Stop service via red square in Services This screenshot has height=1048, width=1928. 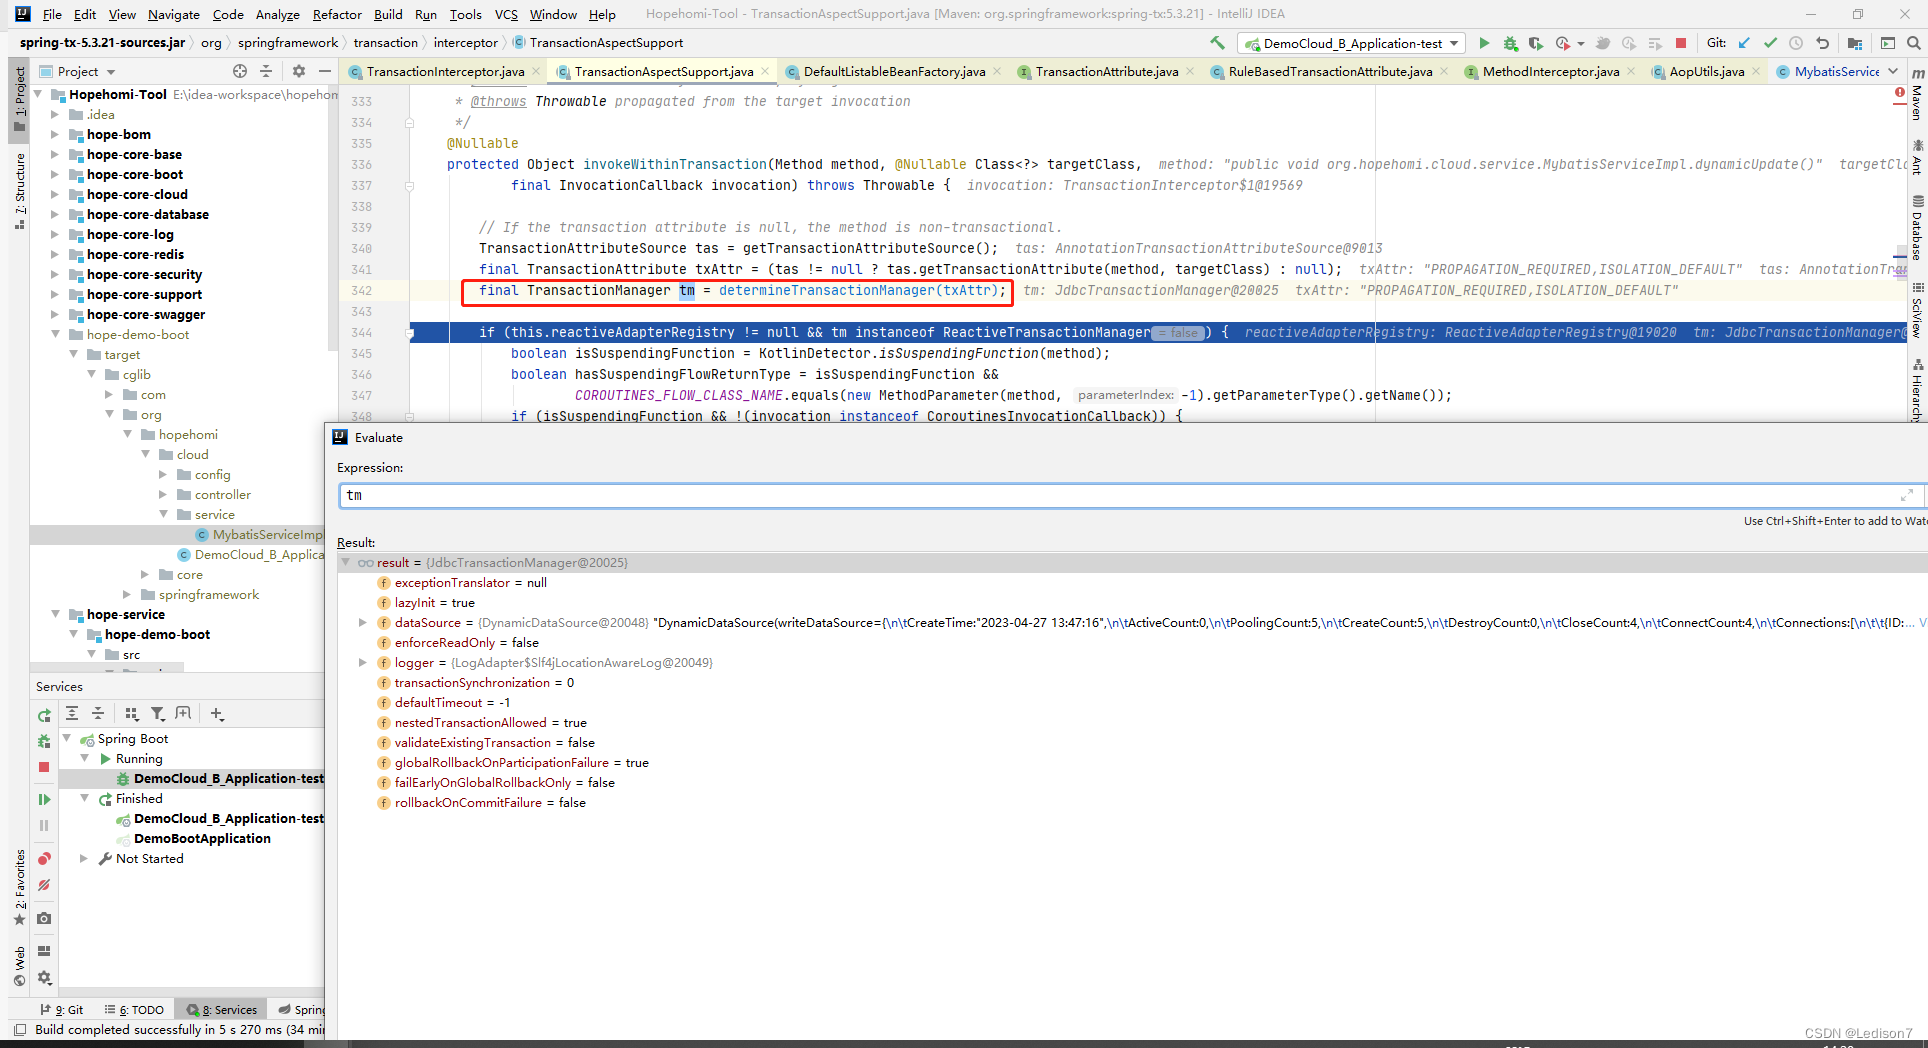pos(44,767)
